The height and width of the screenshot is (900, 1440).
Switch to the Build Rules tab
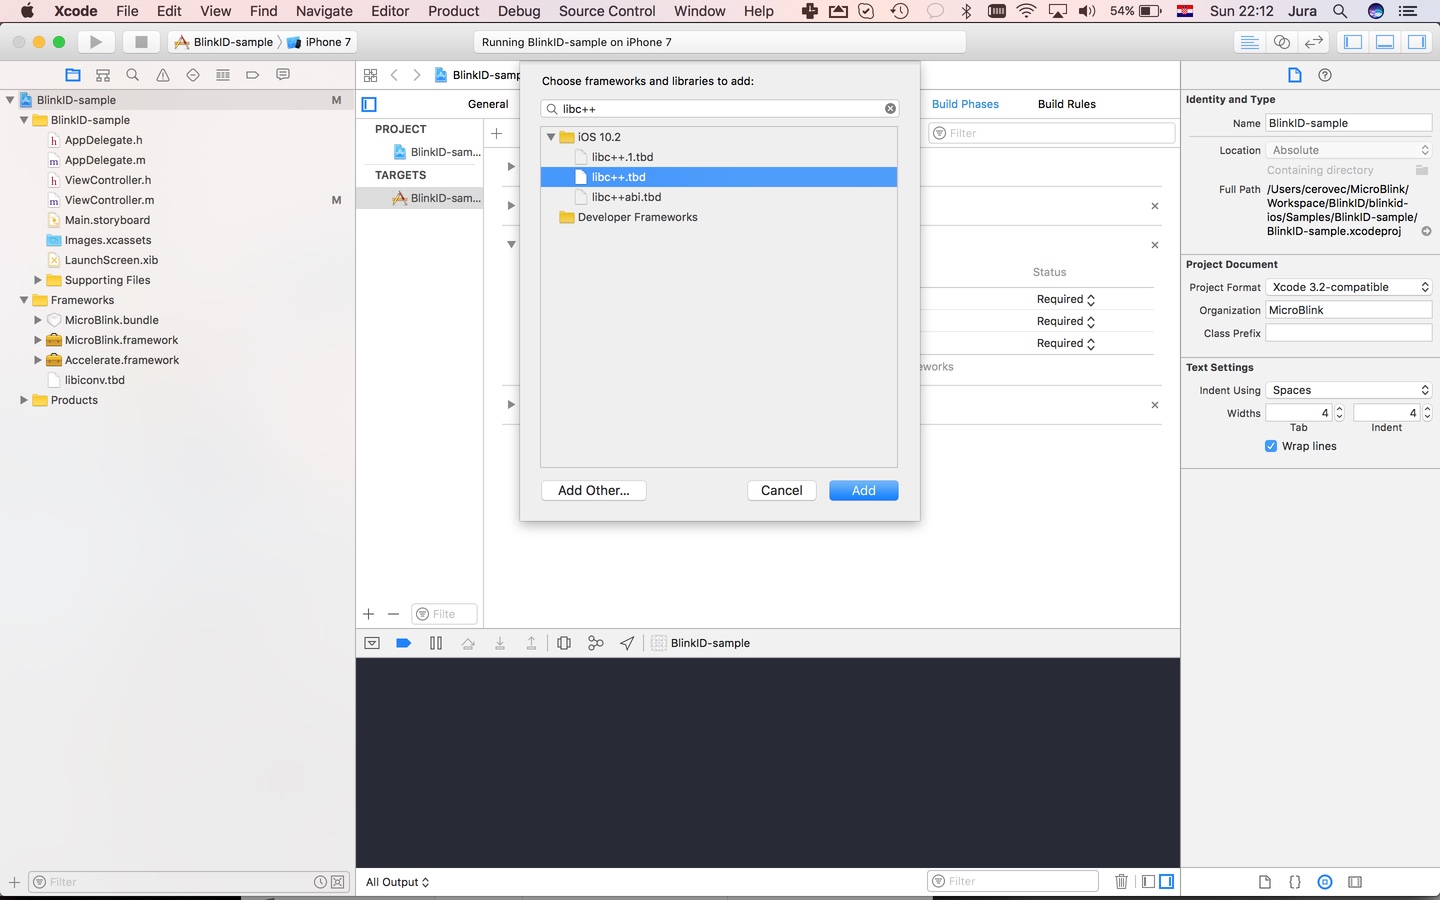point(1067,104)
